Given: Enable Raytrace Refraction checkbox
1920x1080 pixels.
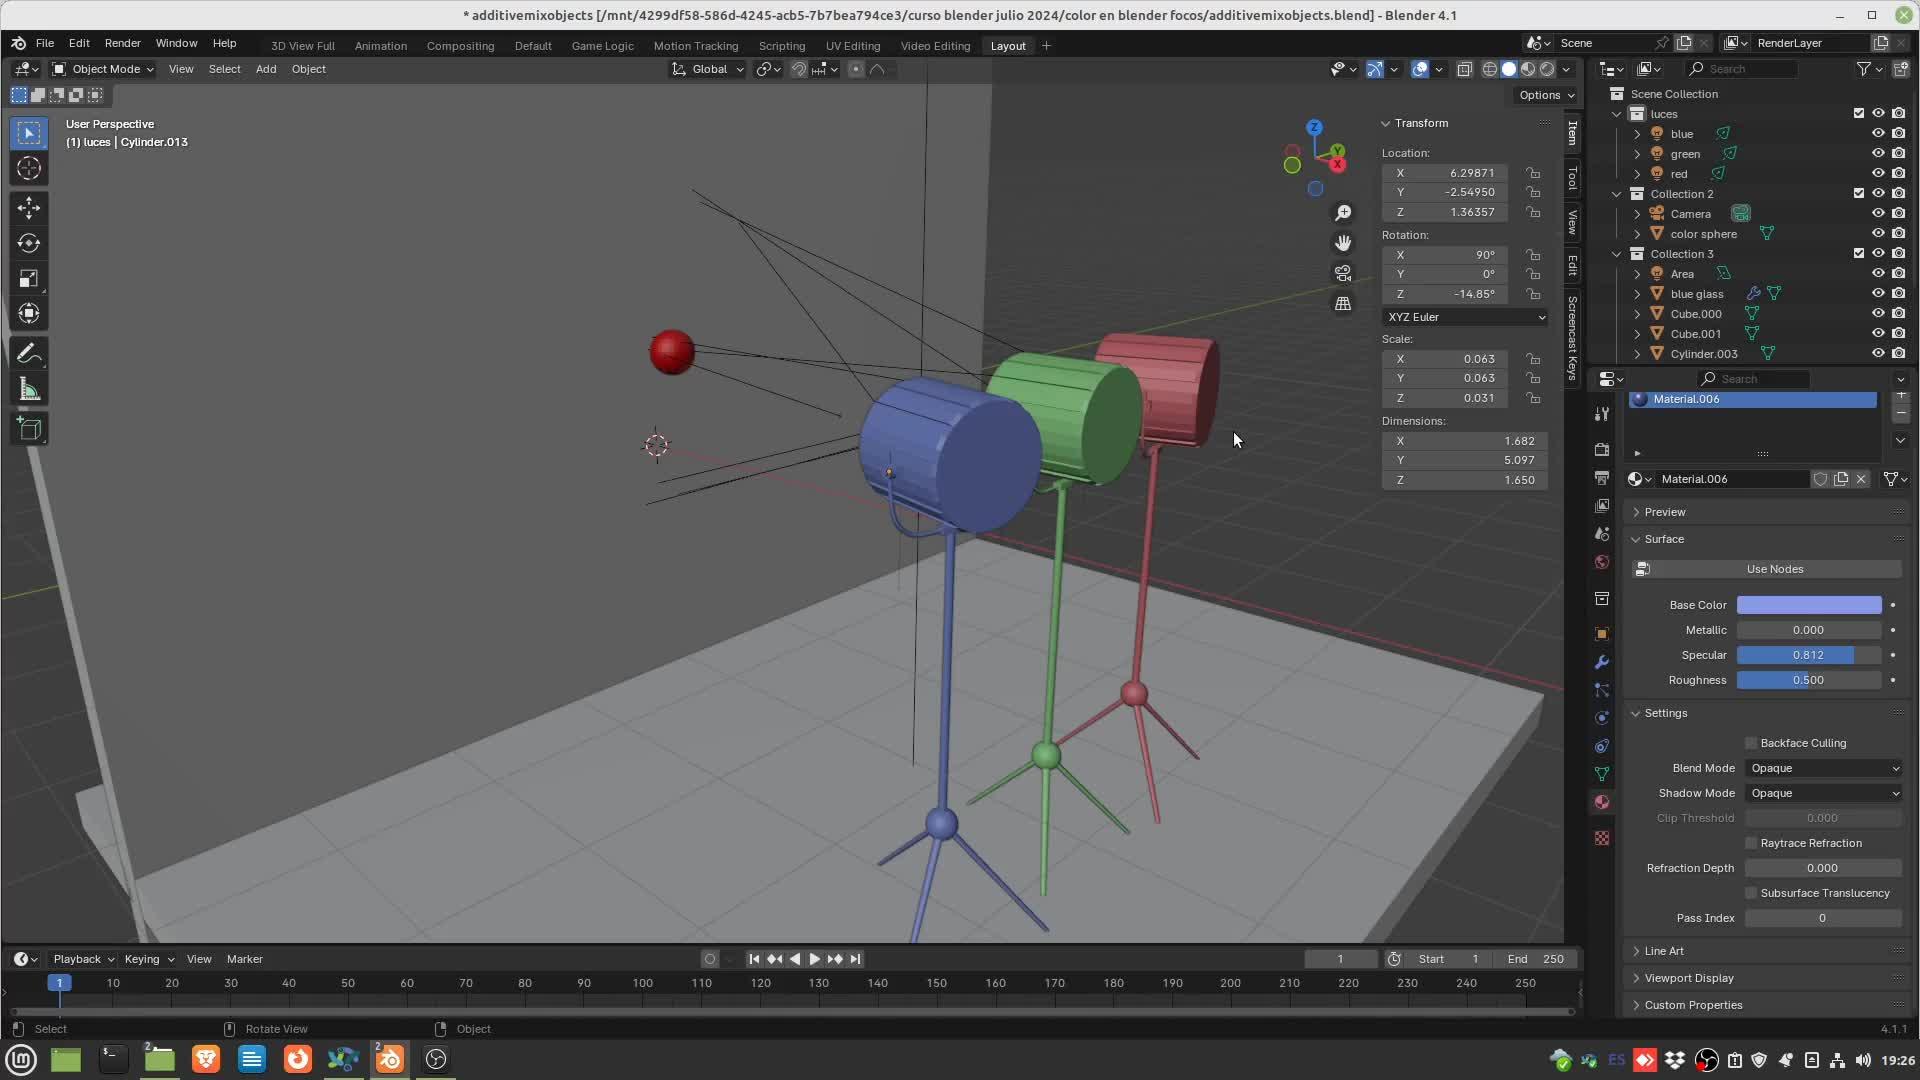Looking at the screenshot, I should 1751,843.
